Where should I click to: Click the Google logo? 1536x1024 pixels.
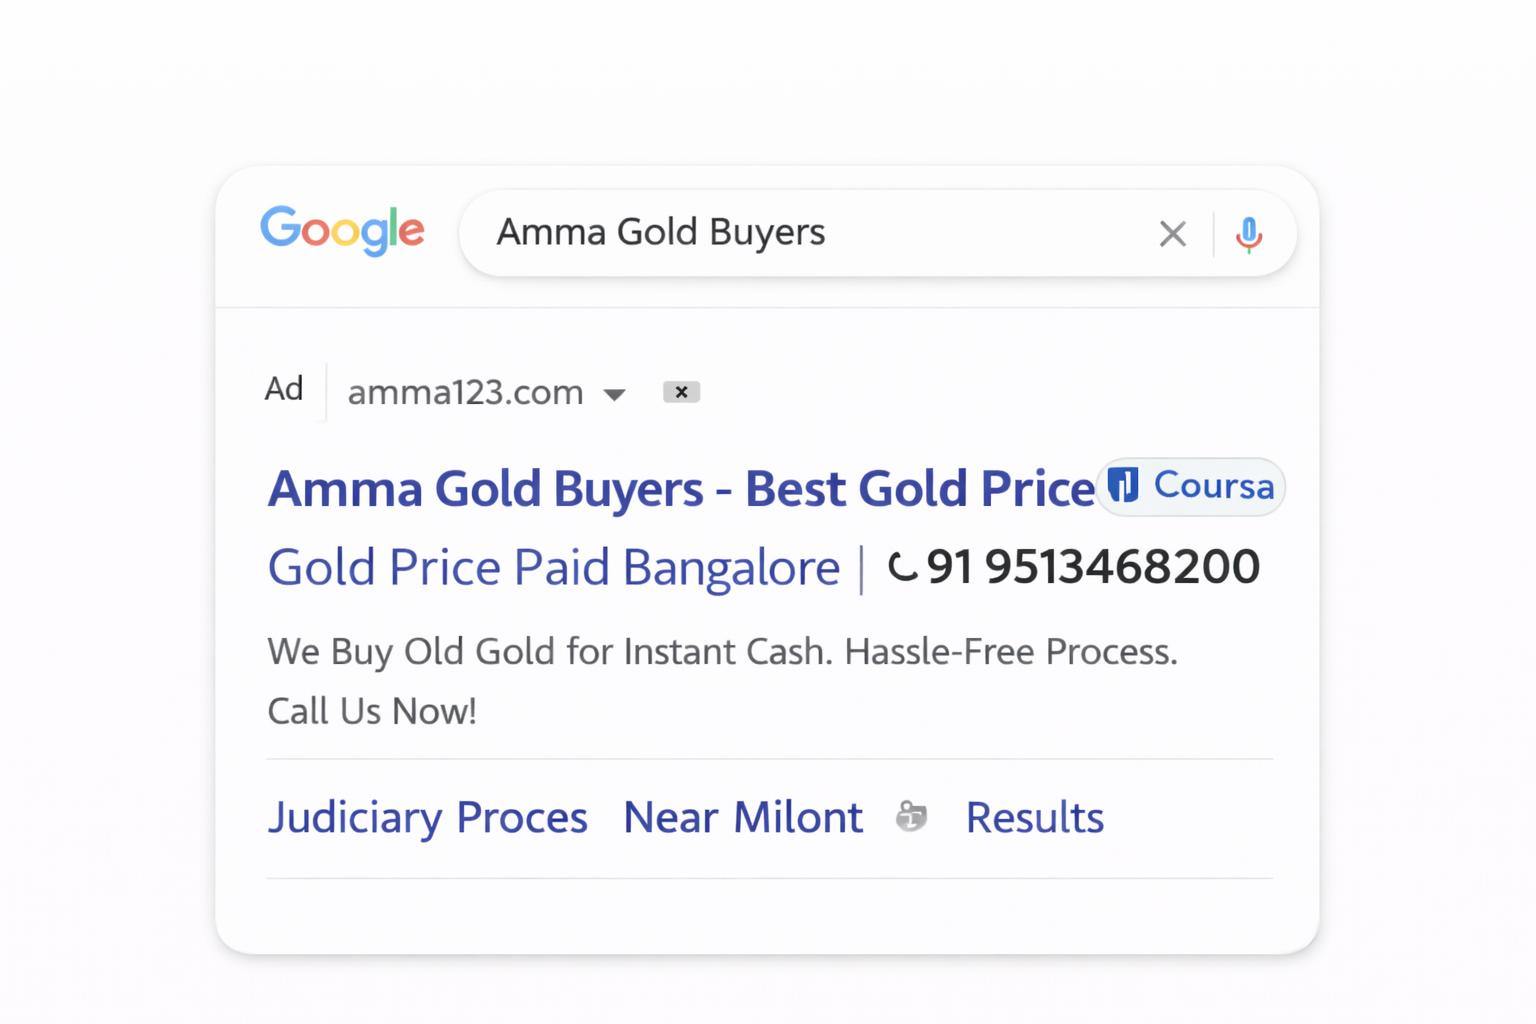click(x=342, y=231)
